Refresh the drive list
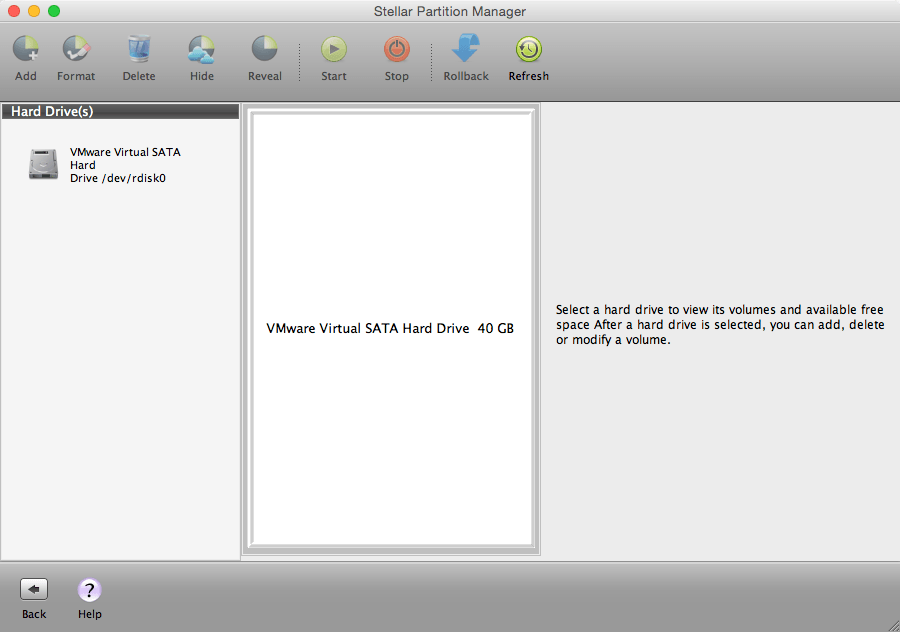Viewport: 900px width, 632px height. click(529, 49)
